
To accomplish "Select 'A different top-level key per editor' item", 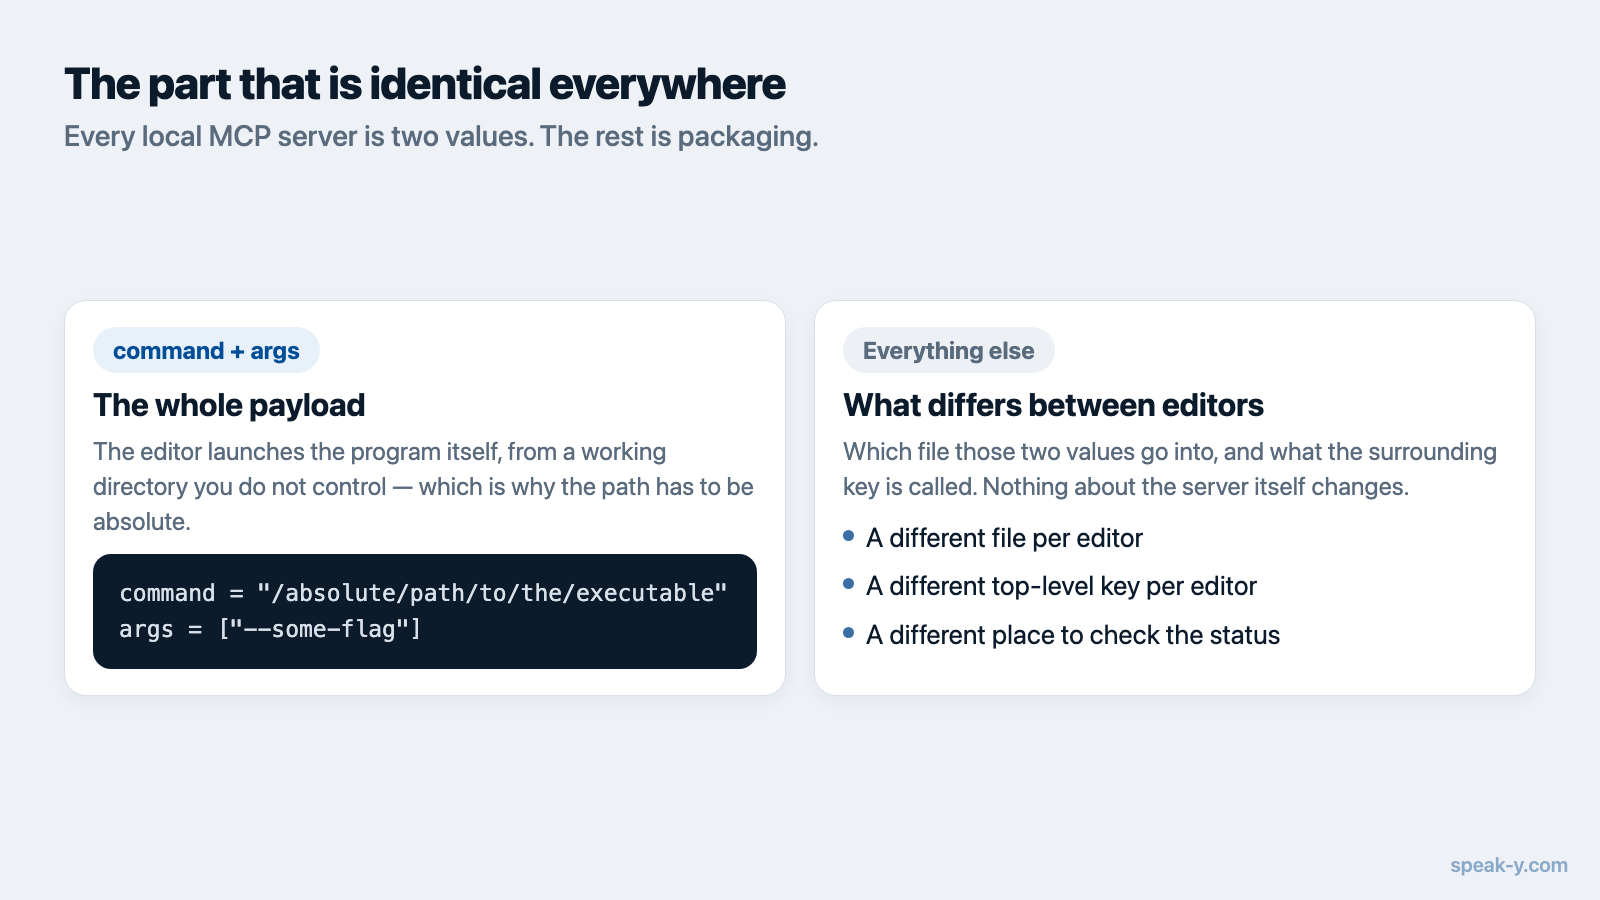I will pos(1061,586).
